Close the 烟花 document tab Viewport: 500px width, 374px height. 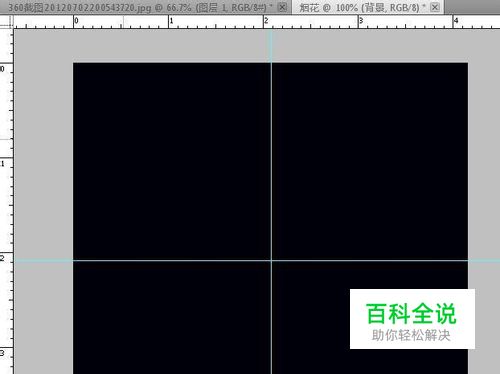(435, 7)
